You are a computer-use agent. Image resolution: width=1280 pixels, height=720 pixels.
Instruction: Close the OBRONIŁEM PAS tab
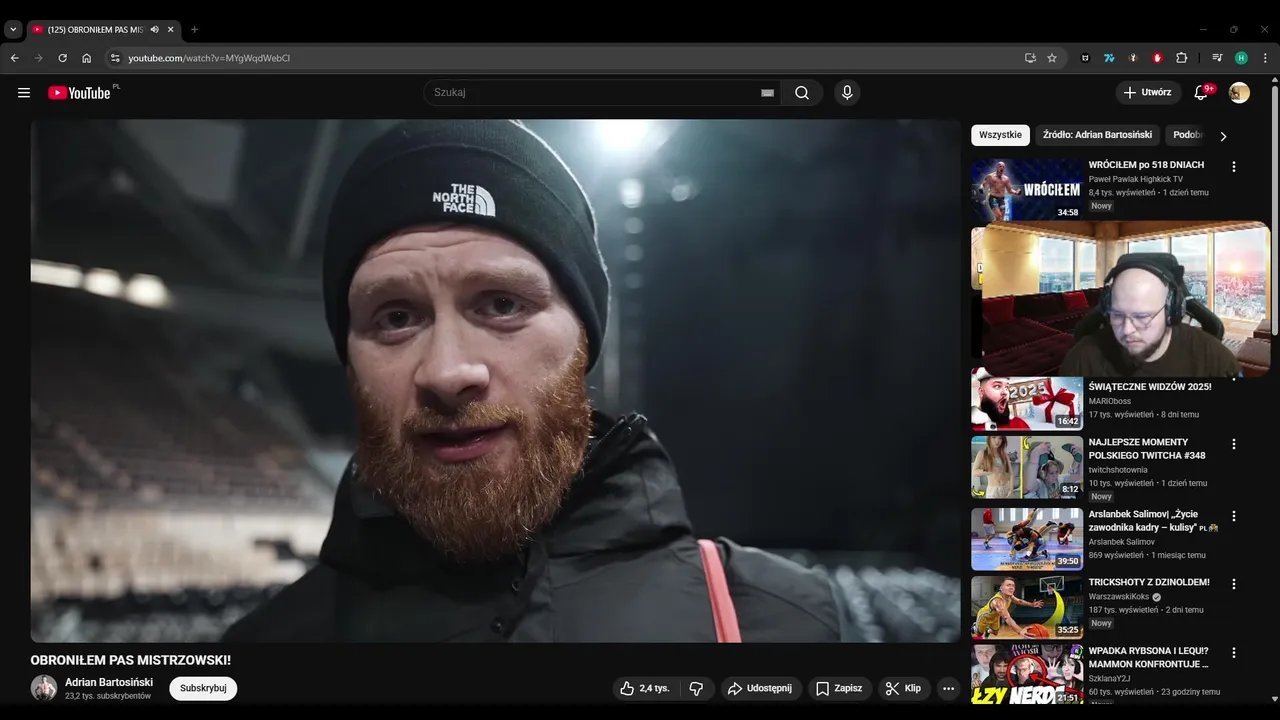170,30
